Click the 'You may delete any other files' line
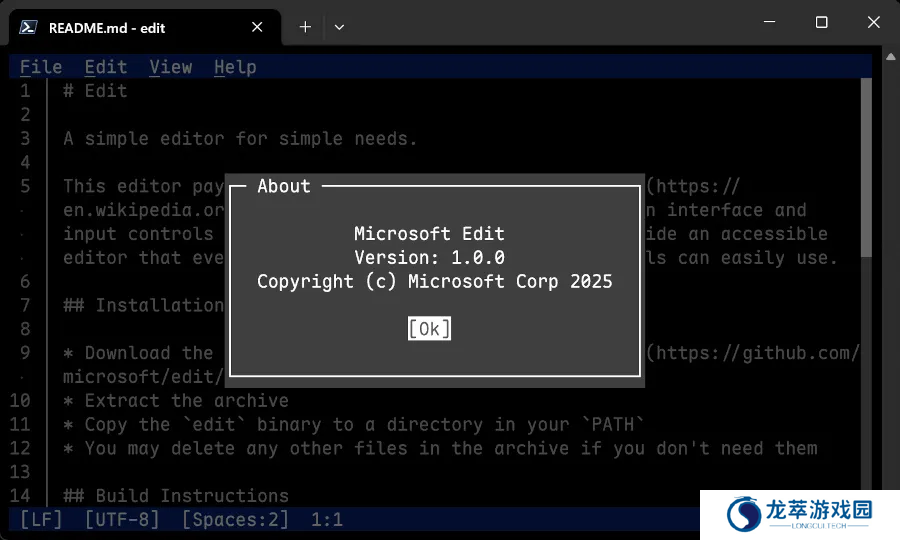Image resolution: width=900 pixels, height=540 pixels. [440, 448]
